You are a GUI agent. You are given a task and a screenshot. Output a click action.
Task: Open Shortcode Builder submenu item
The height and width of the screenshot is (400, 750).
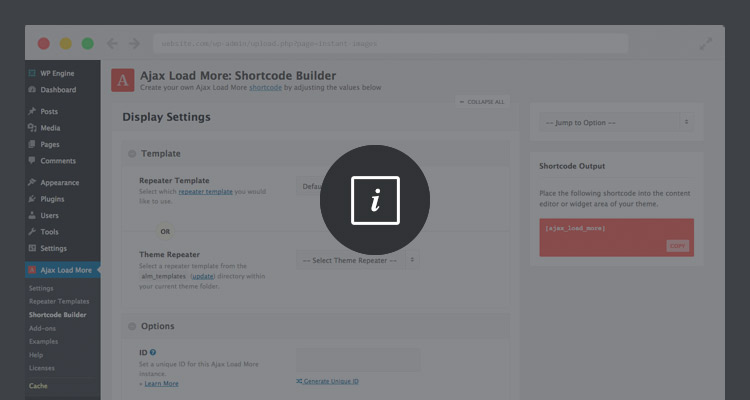click(x=57, y=315)
